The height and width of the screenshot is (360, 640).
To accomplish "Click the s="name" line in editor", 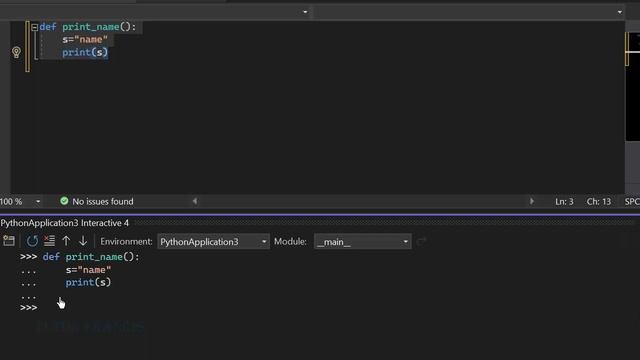I will pos(85,40).
